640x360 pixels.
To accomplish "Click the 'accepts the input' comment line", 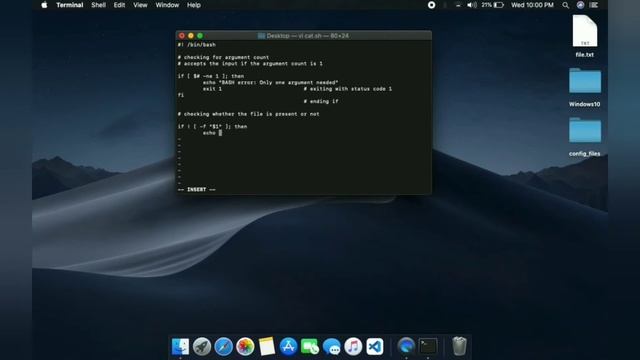I will click(250, 64).
